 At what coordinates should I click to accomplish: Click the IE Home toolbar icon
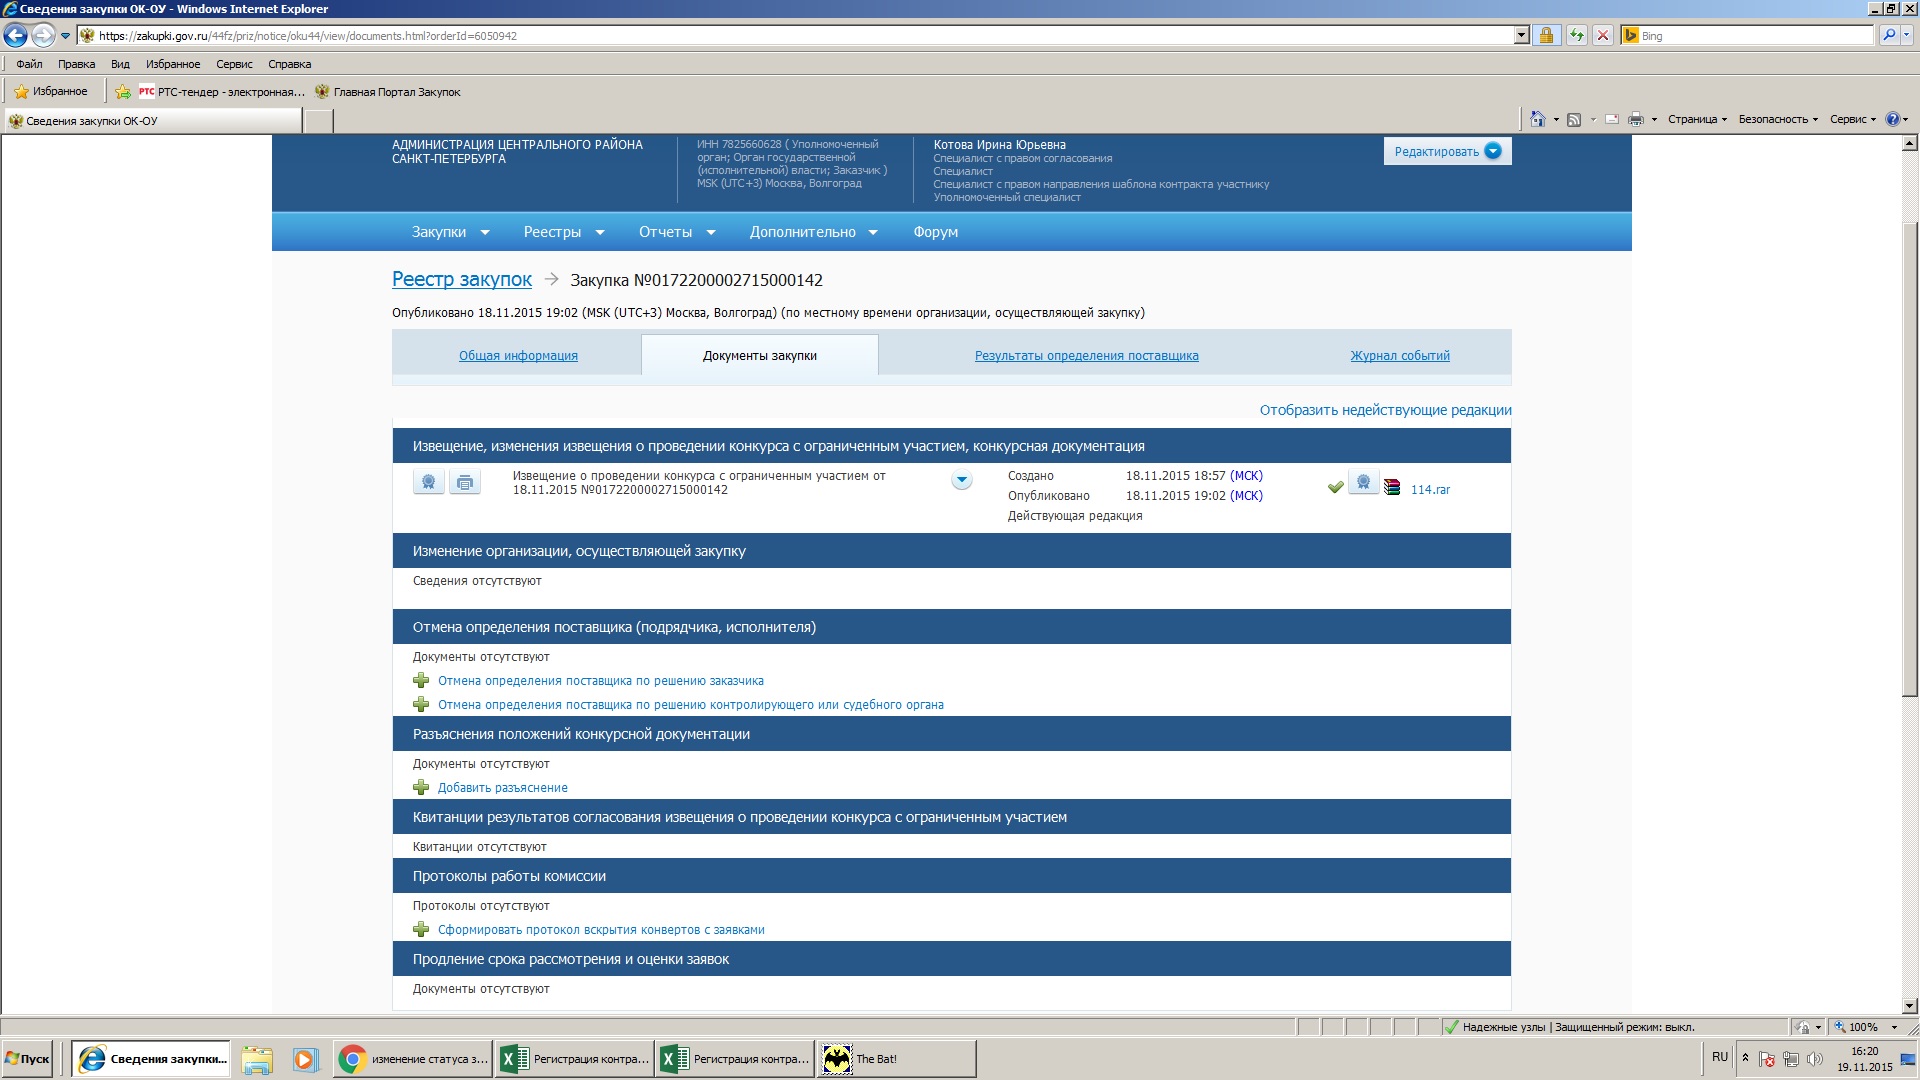click(x=1537, y=119)
